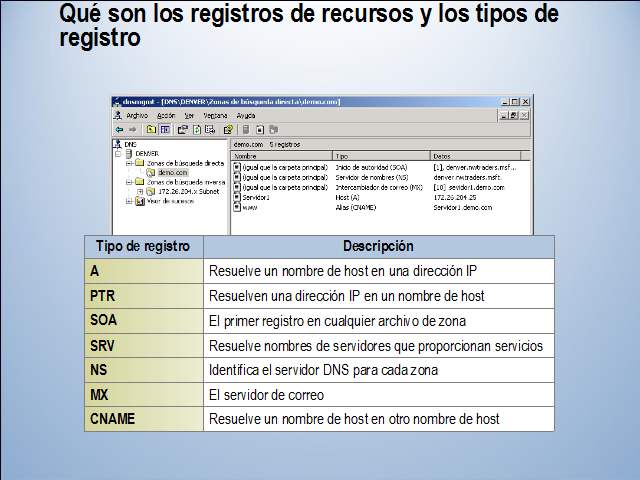Click the PTR cell in the table
The height and width of the screenshot is (480, 640).
click(144, 296)
